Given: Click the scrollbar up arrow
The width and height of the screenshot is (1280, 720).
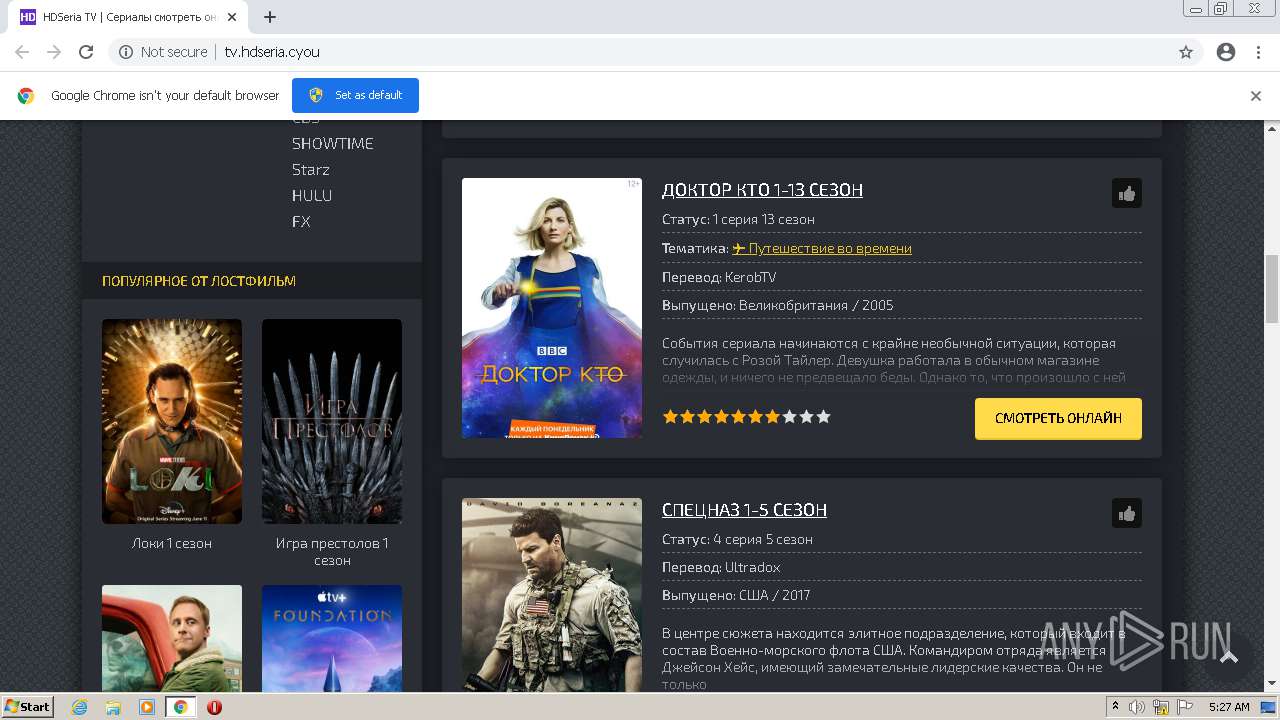Looking at the screenshot, I should [1272, 128].
